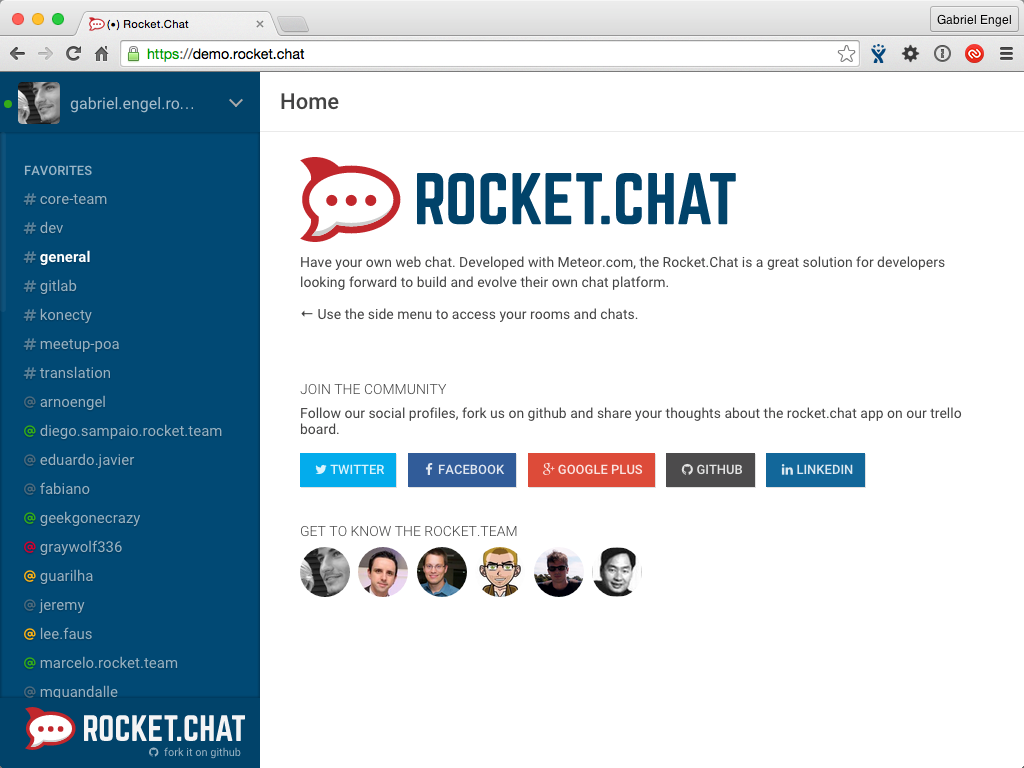Click gabriel.engel sidebar avatar

pos(39,103)
